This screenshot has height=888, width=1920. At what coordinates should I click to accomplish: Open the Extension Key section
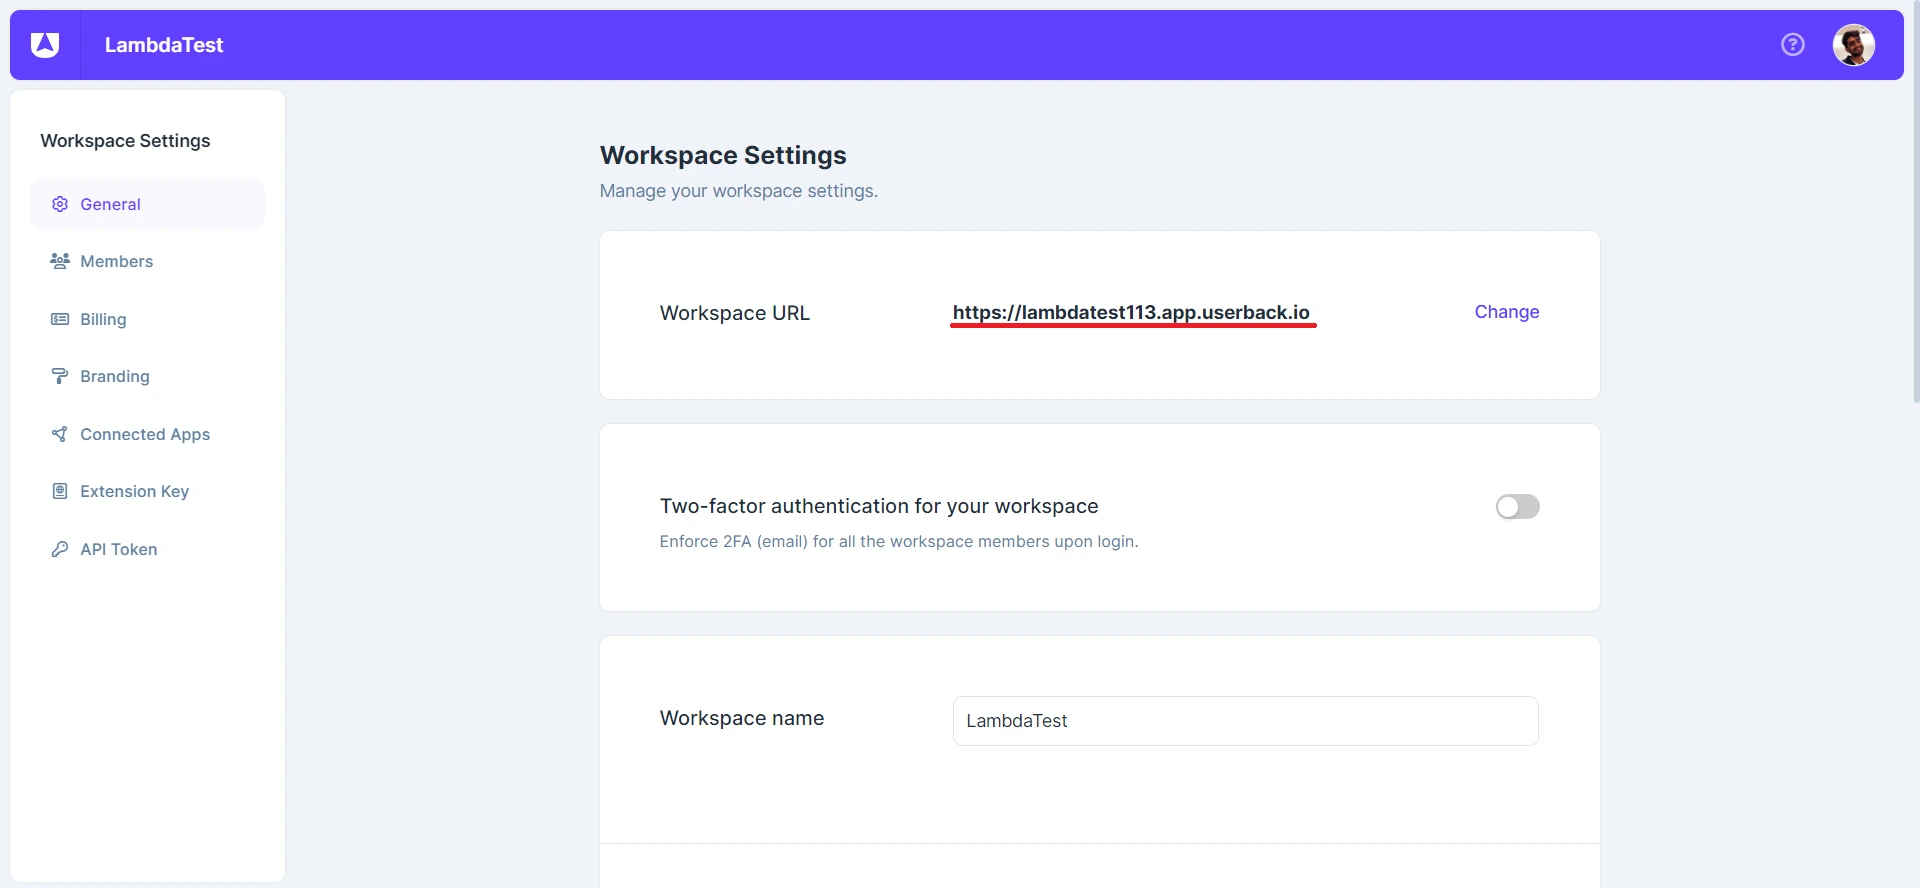148,491
